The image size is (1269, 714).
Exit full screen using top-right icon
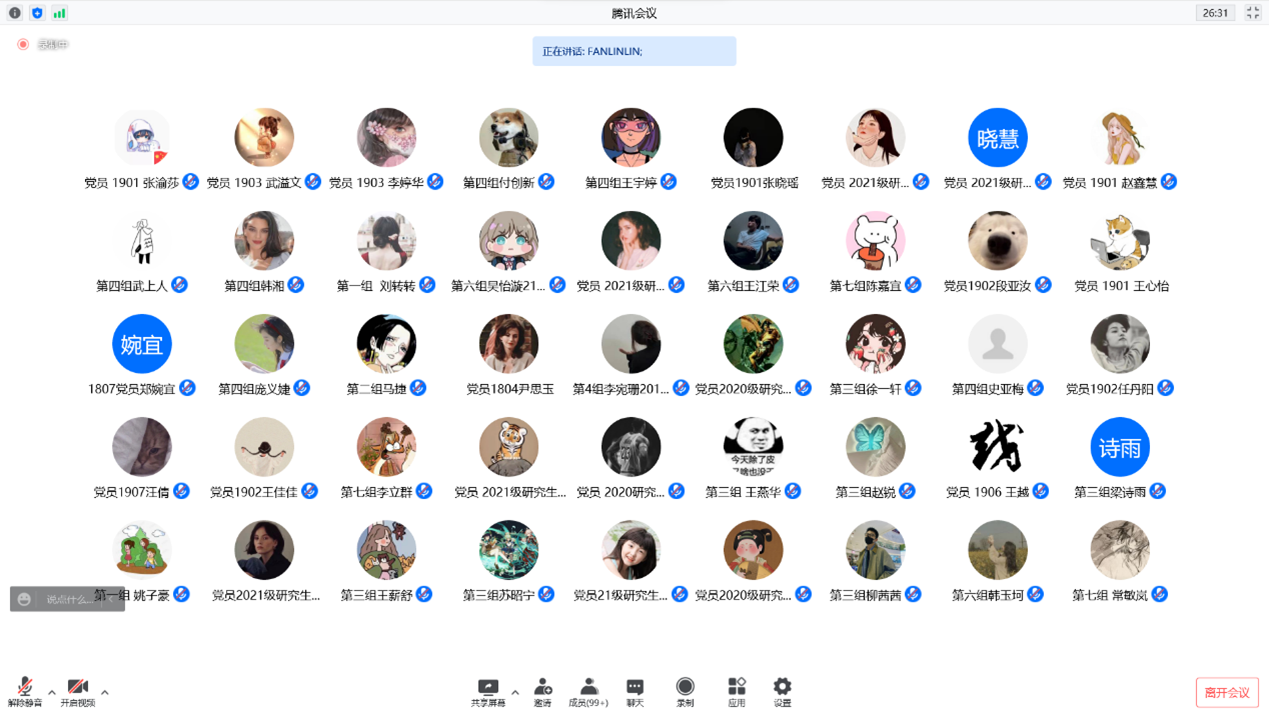point(1253,13)
